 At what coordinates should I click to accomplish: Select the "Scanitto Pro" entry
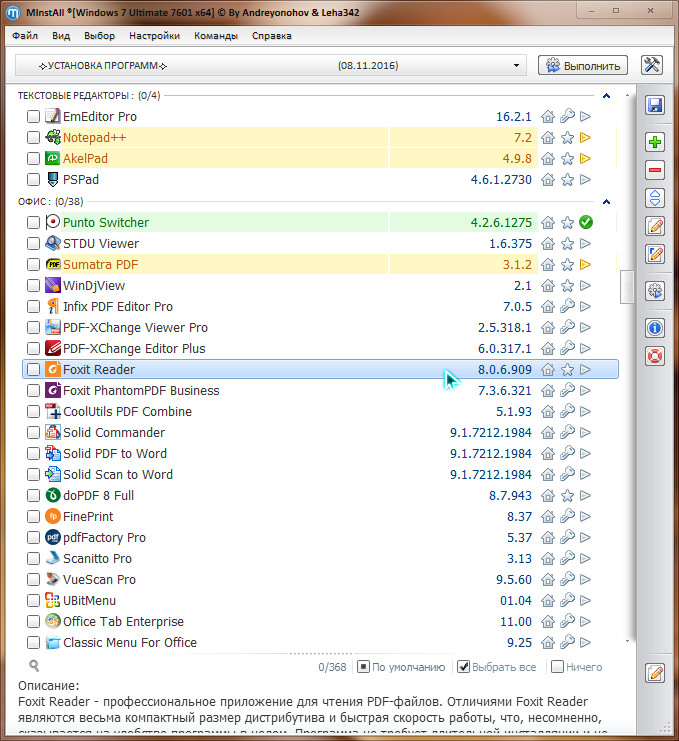click(320, 559)
